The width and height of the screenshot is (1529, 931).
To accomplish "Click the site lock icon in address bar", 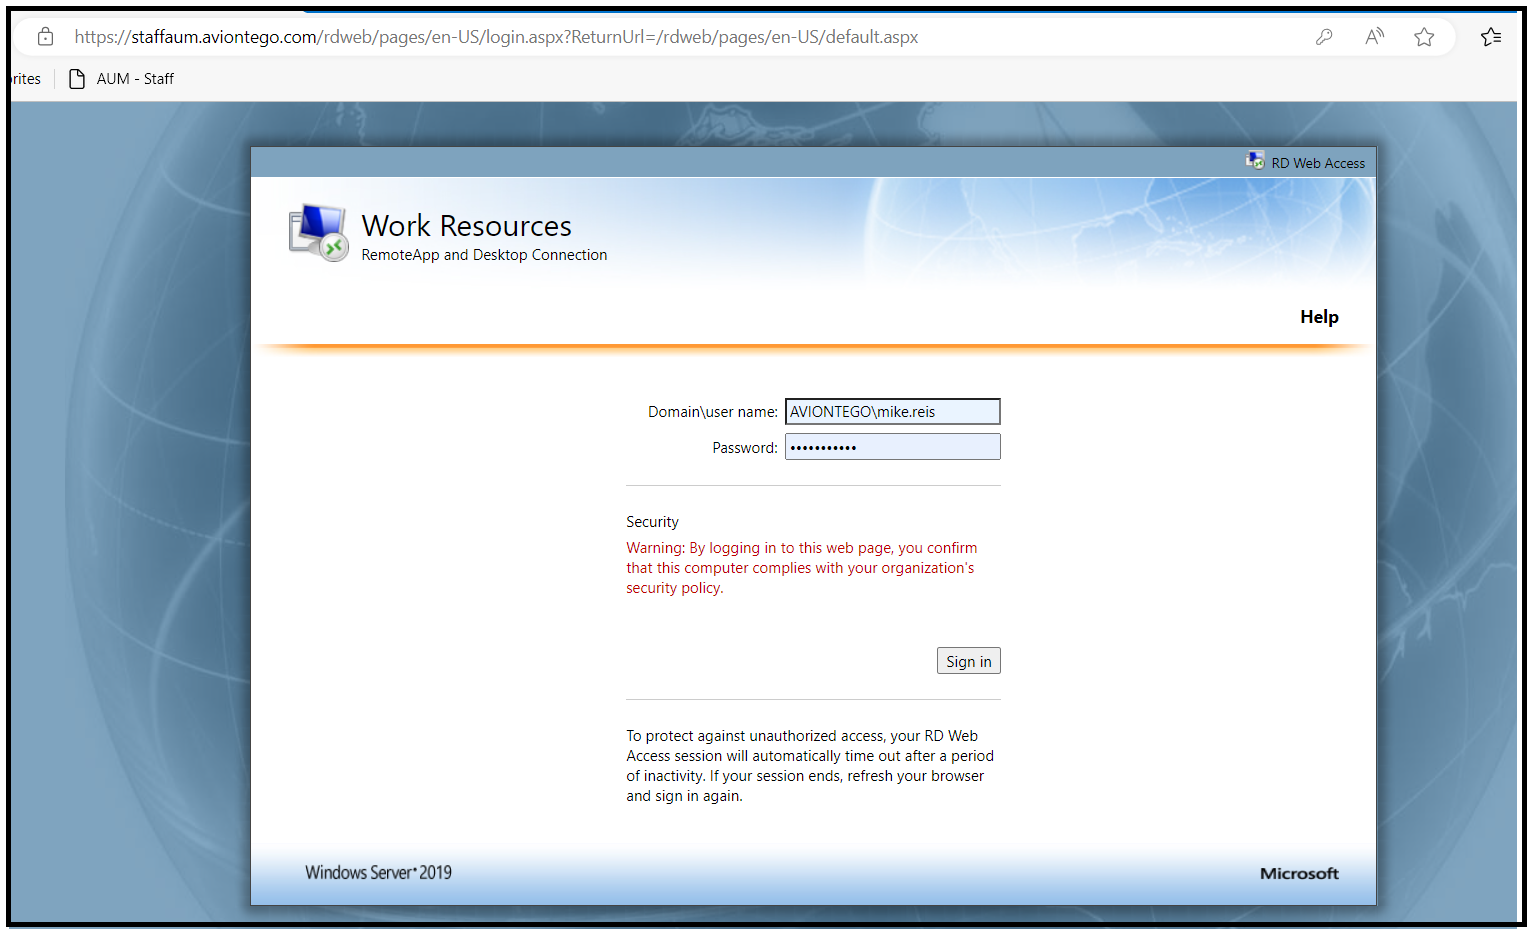I will [45, 37].
